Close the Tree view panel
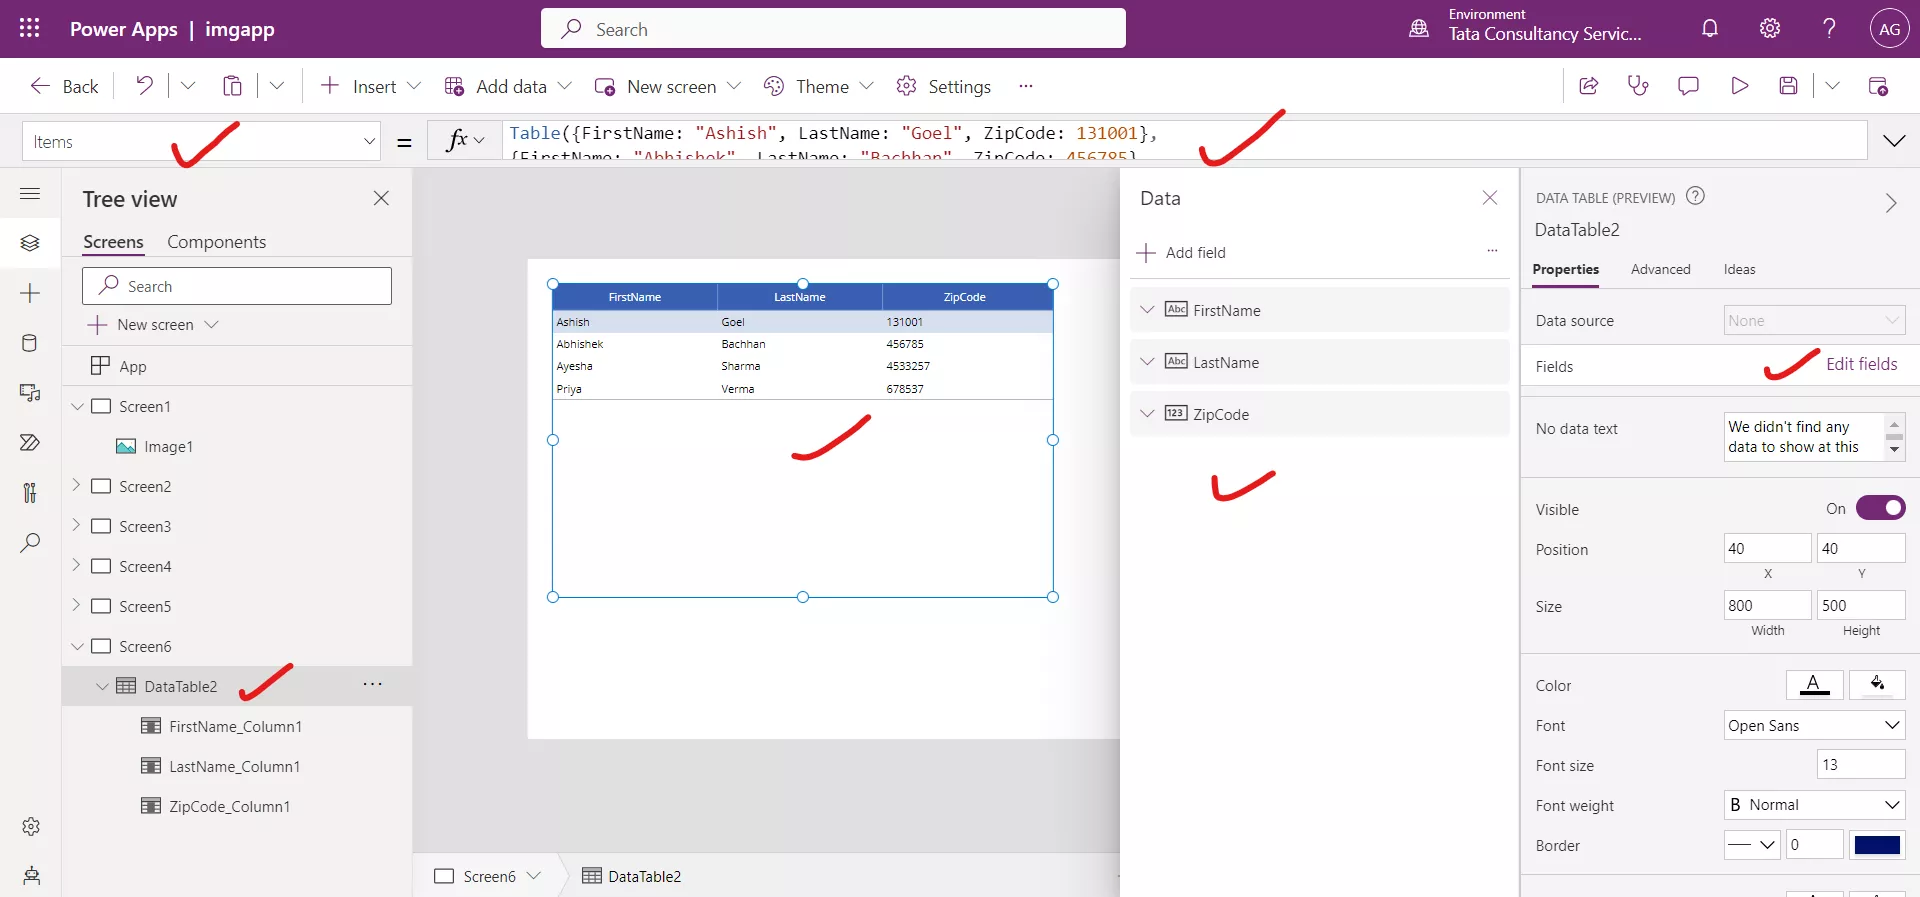The image size is (1920, 897). pyautogui.click(x=381, y=198)
